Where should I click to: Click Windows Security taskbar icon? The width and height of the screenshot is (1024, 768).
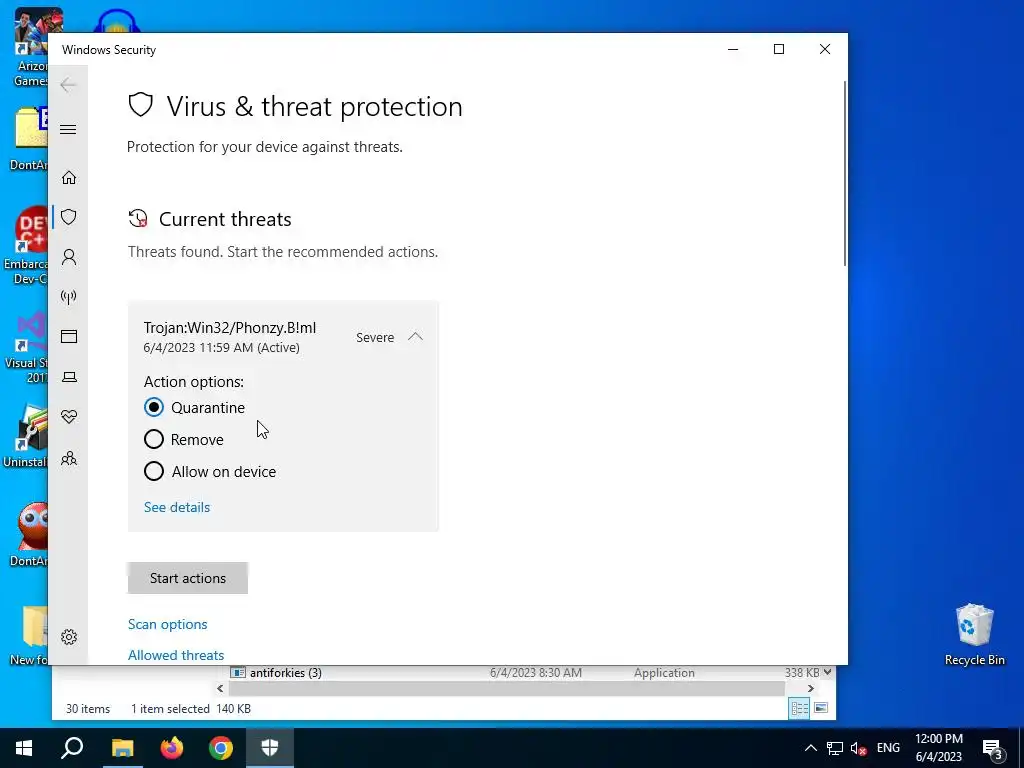270,748
